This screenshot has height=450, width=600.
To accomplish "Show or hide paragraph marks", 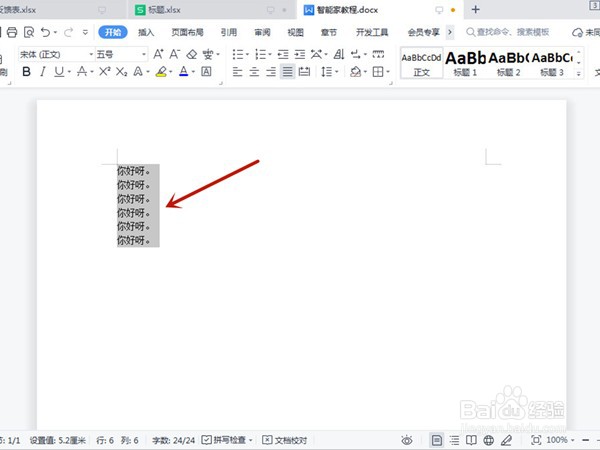I will click(355, 54).
